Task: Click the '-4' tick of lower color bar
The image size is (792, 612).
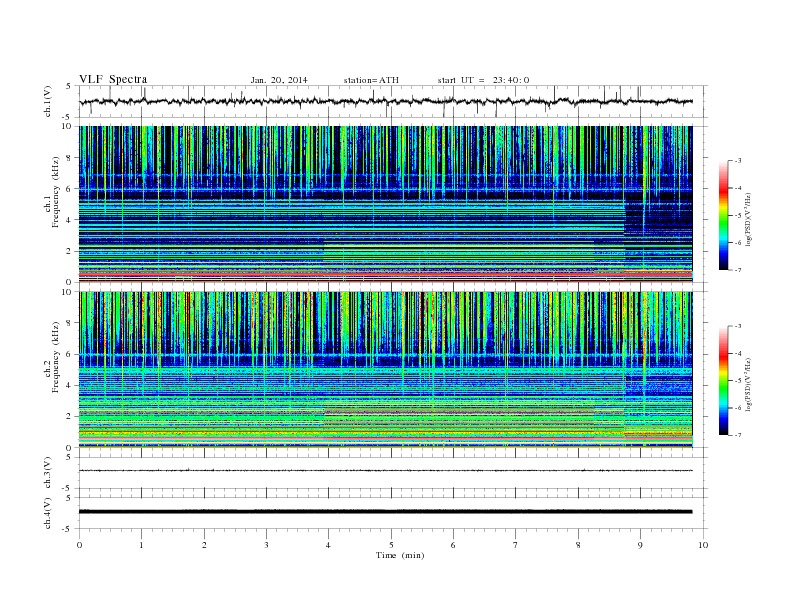Action: point(737,353)
